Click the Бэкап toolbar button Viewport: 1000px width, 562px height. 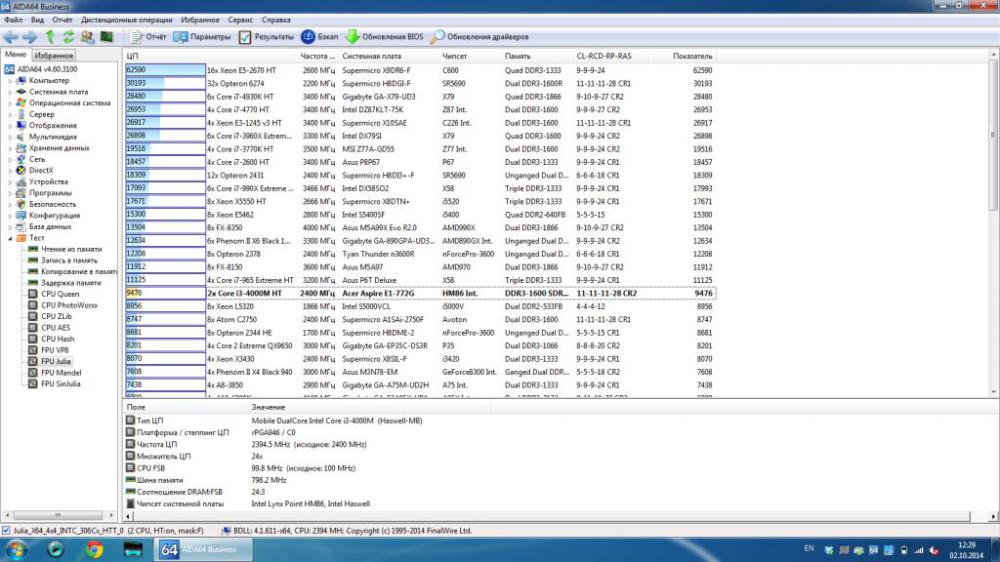pyautogui.click(x=320, y=37)
